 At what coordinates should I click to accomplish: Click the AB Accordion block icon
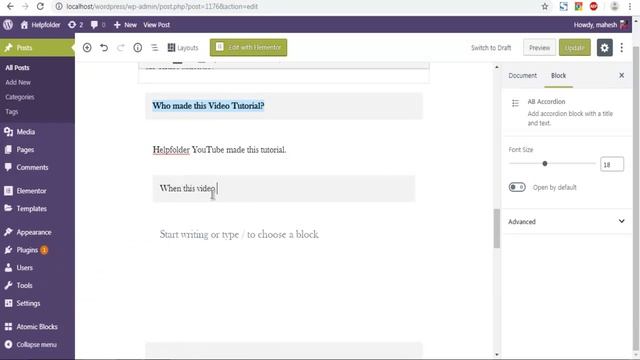coord(516,103)
